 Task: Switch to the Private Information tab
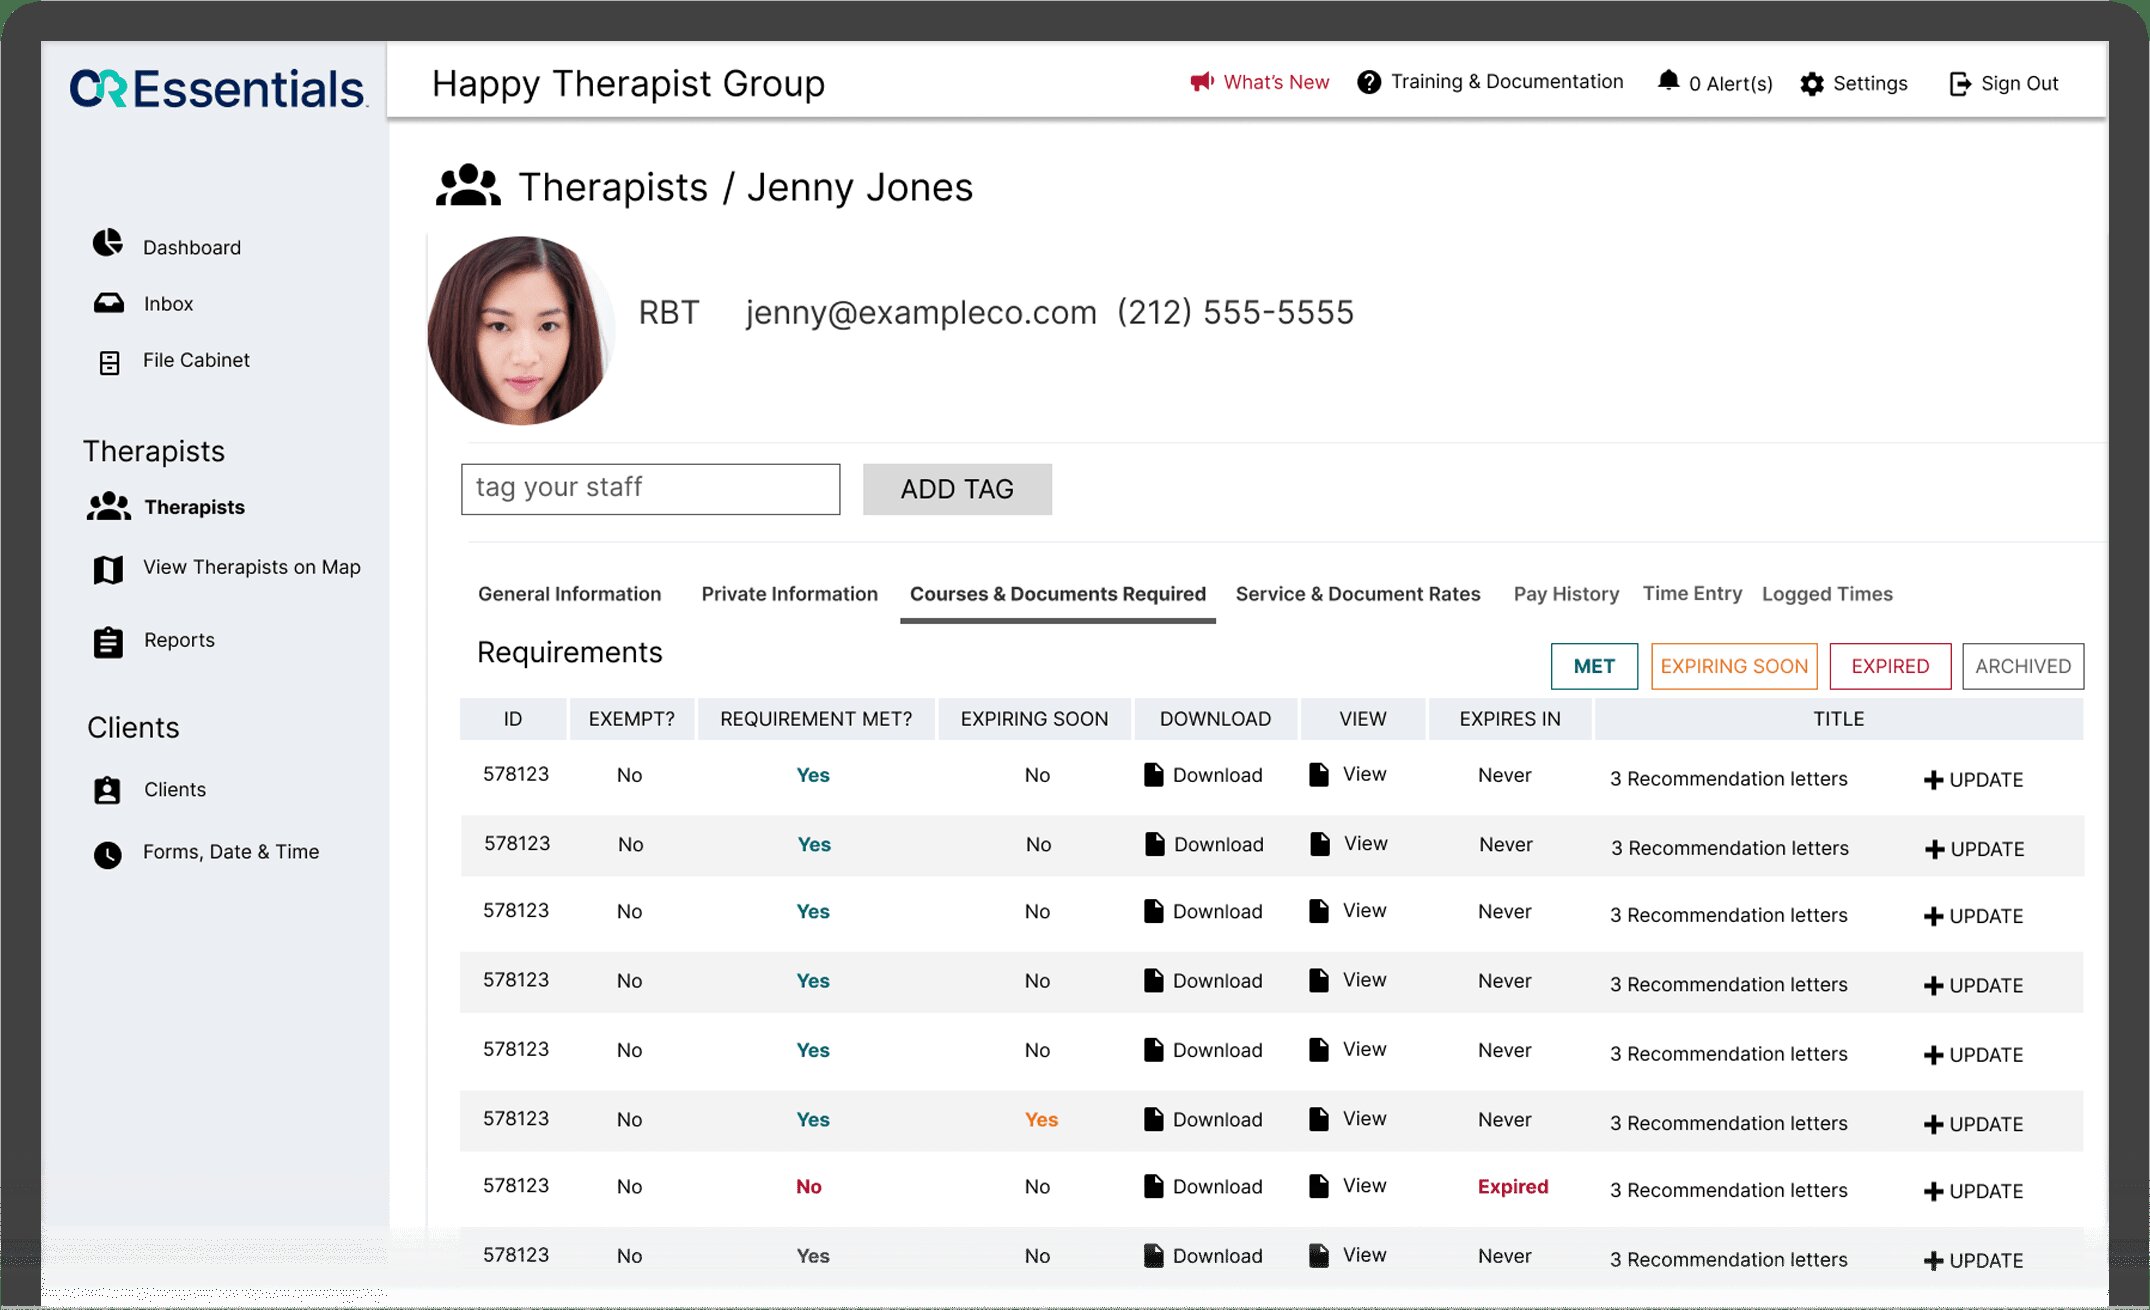point(789,594)
